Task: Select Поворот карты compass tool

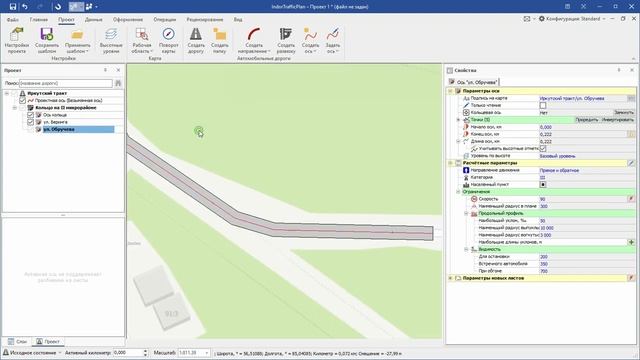Action: tap(169, 40)
